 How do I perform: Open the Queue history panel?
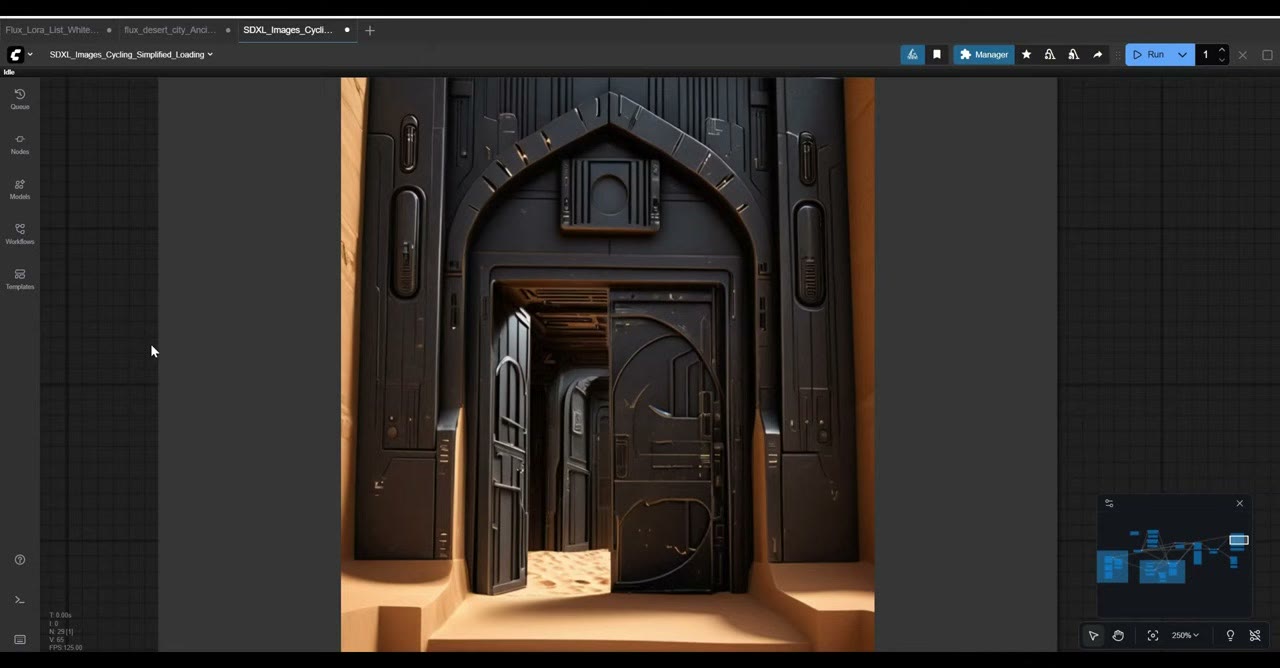click(19, 98)
